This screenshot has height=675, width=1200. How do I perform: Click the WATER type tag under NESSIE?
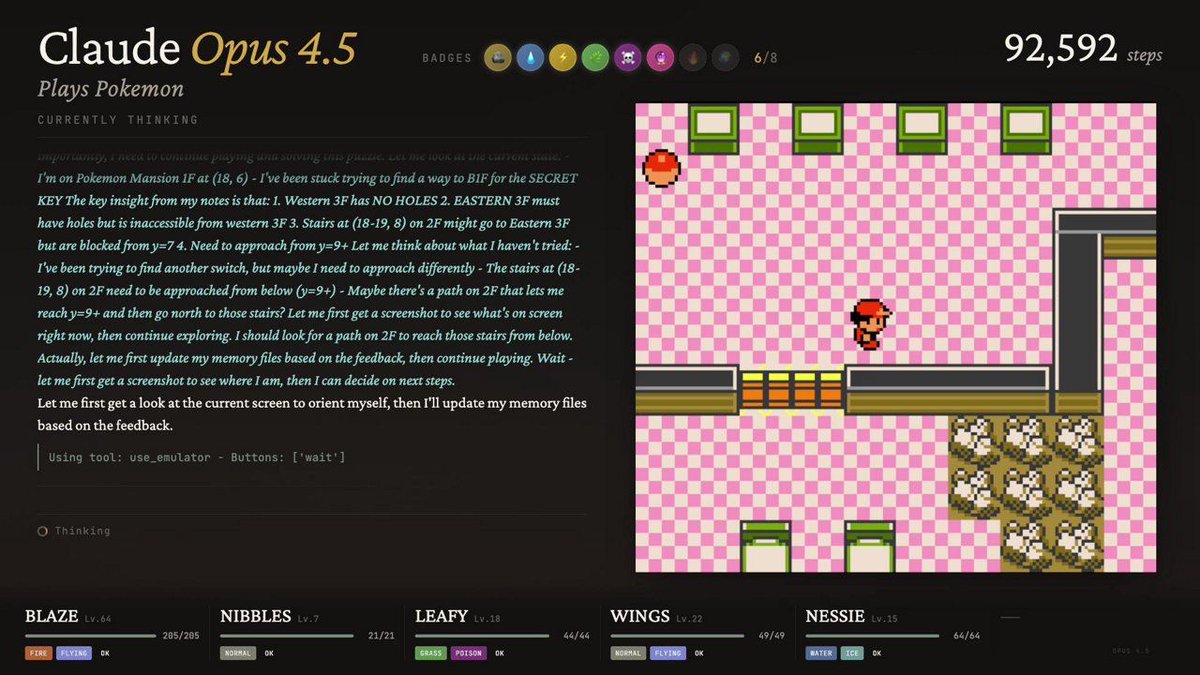point(820,653)
